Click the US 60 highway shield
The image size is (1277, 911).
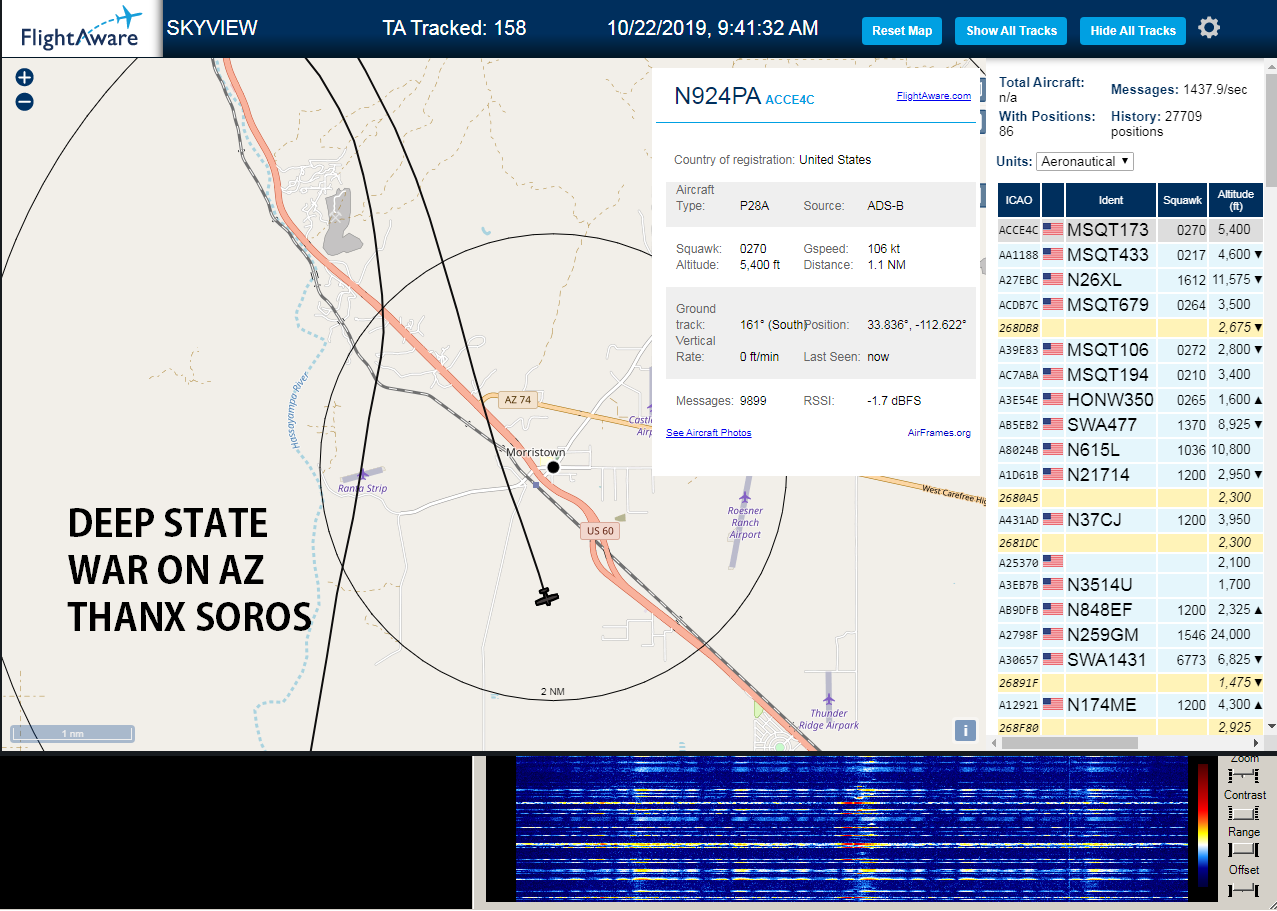click(x=600, y=531)
